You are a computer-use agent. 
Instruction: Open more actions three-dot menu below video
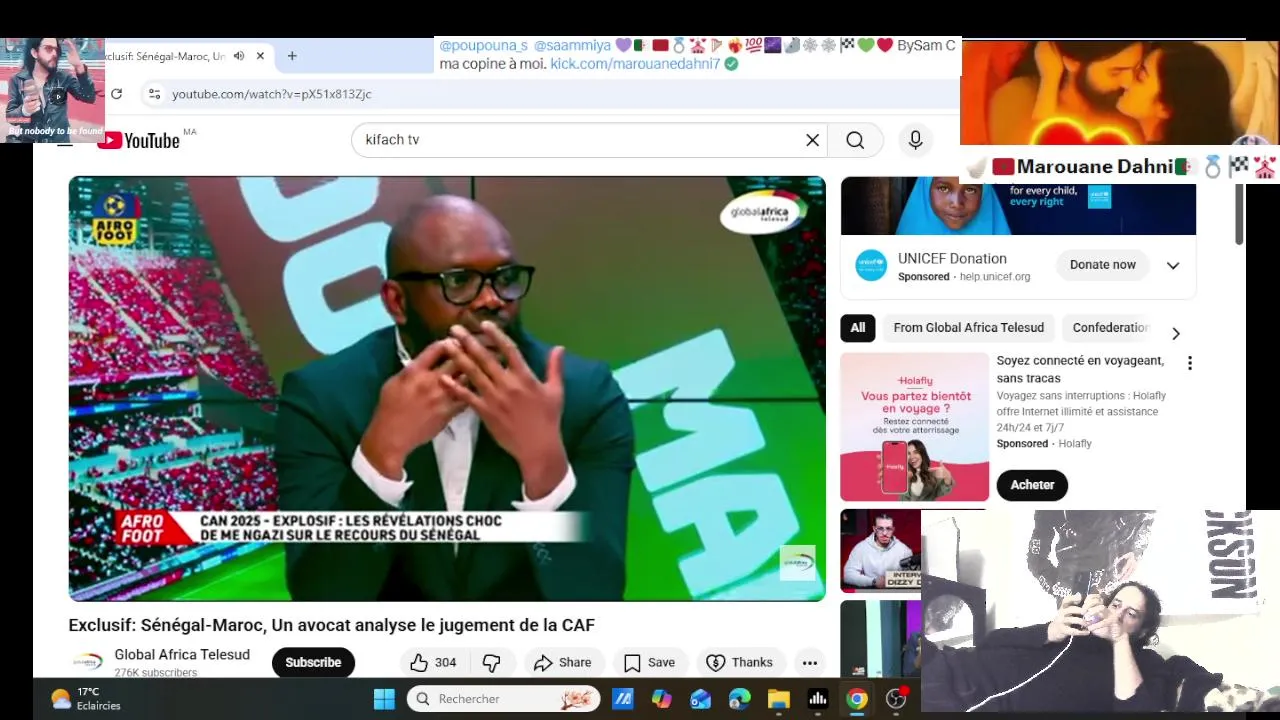(810, 662)
